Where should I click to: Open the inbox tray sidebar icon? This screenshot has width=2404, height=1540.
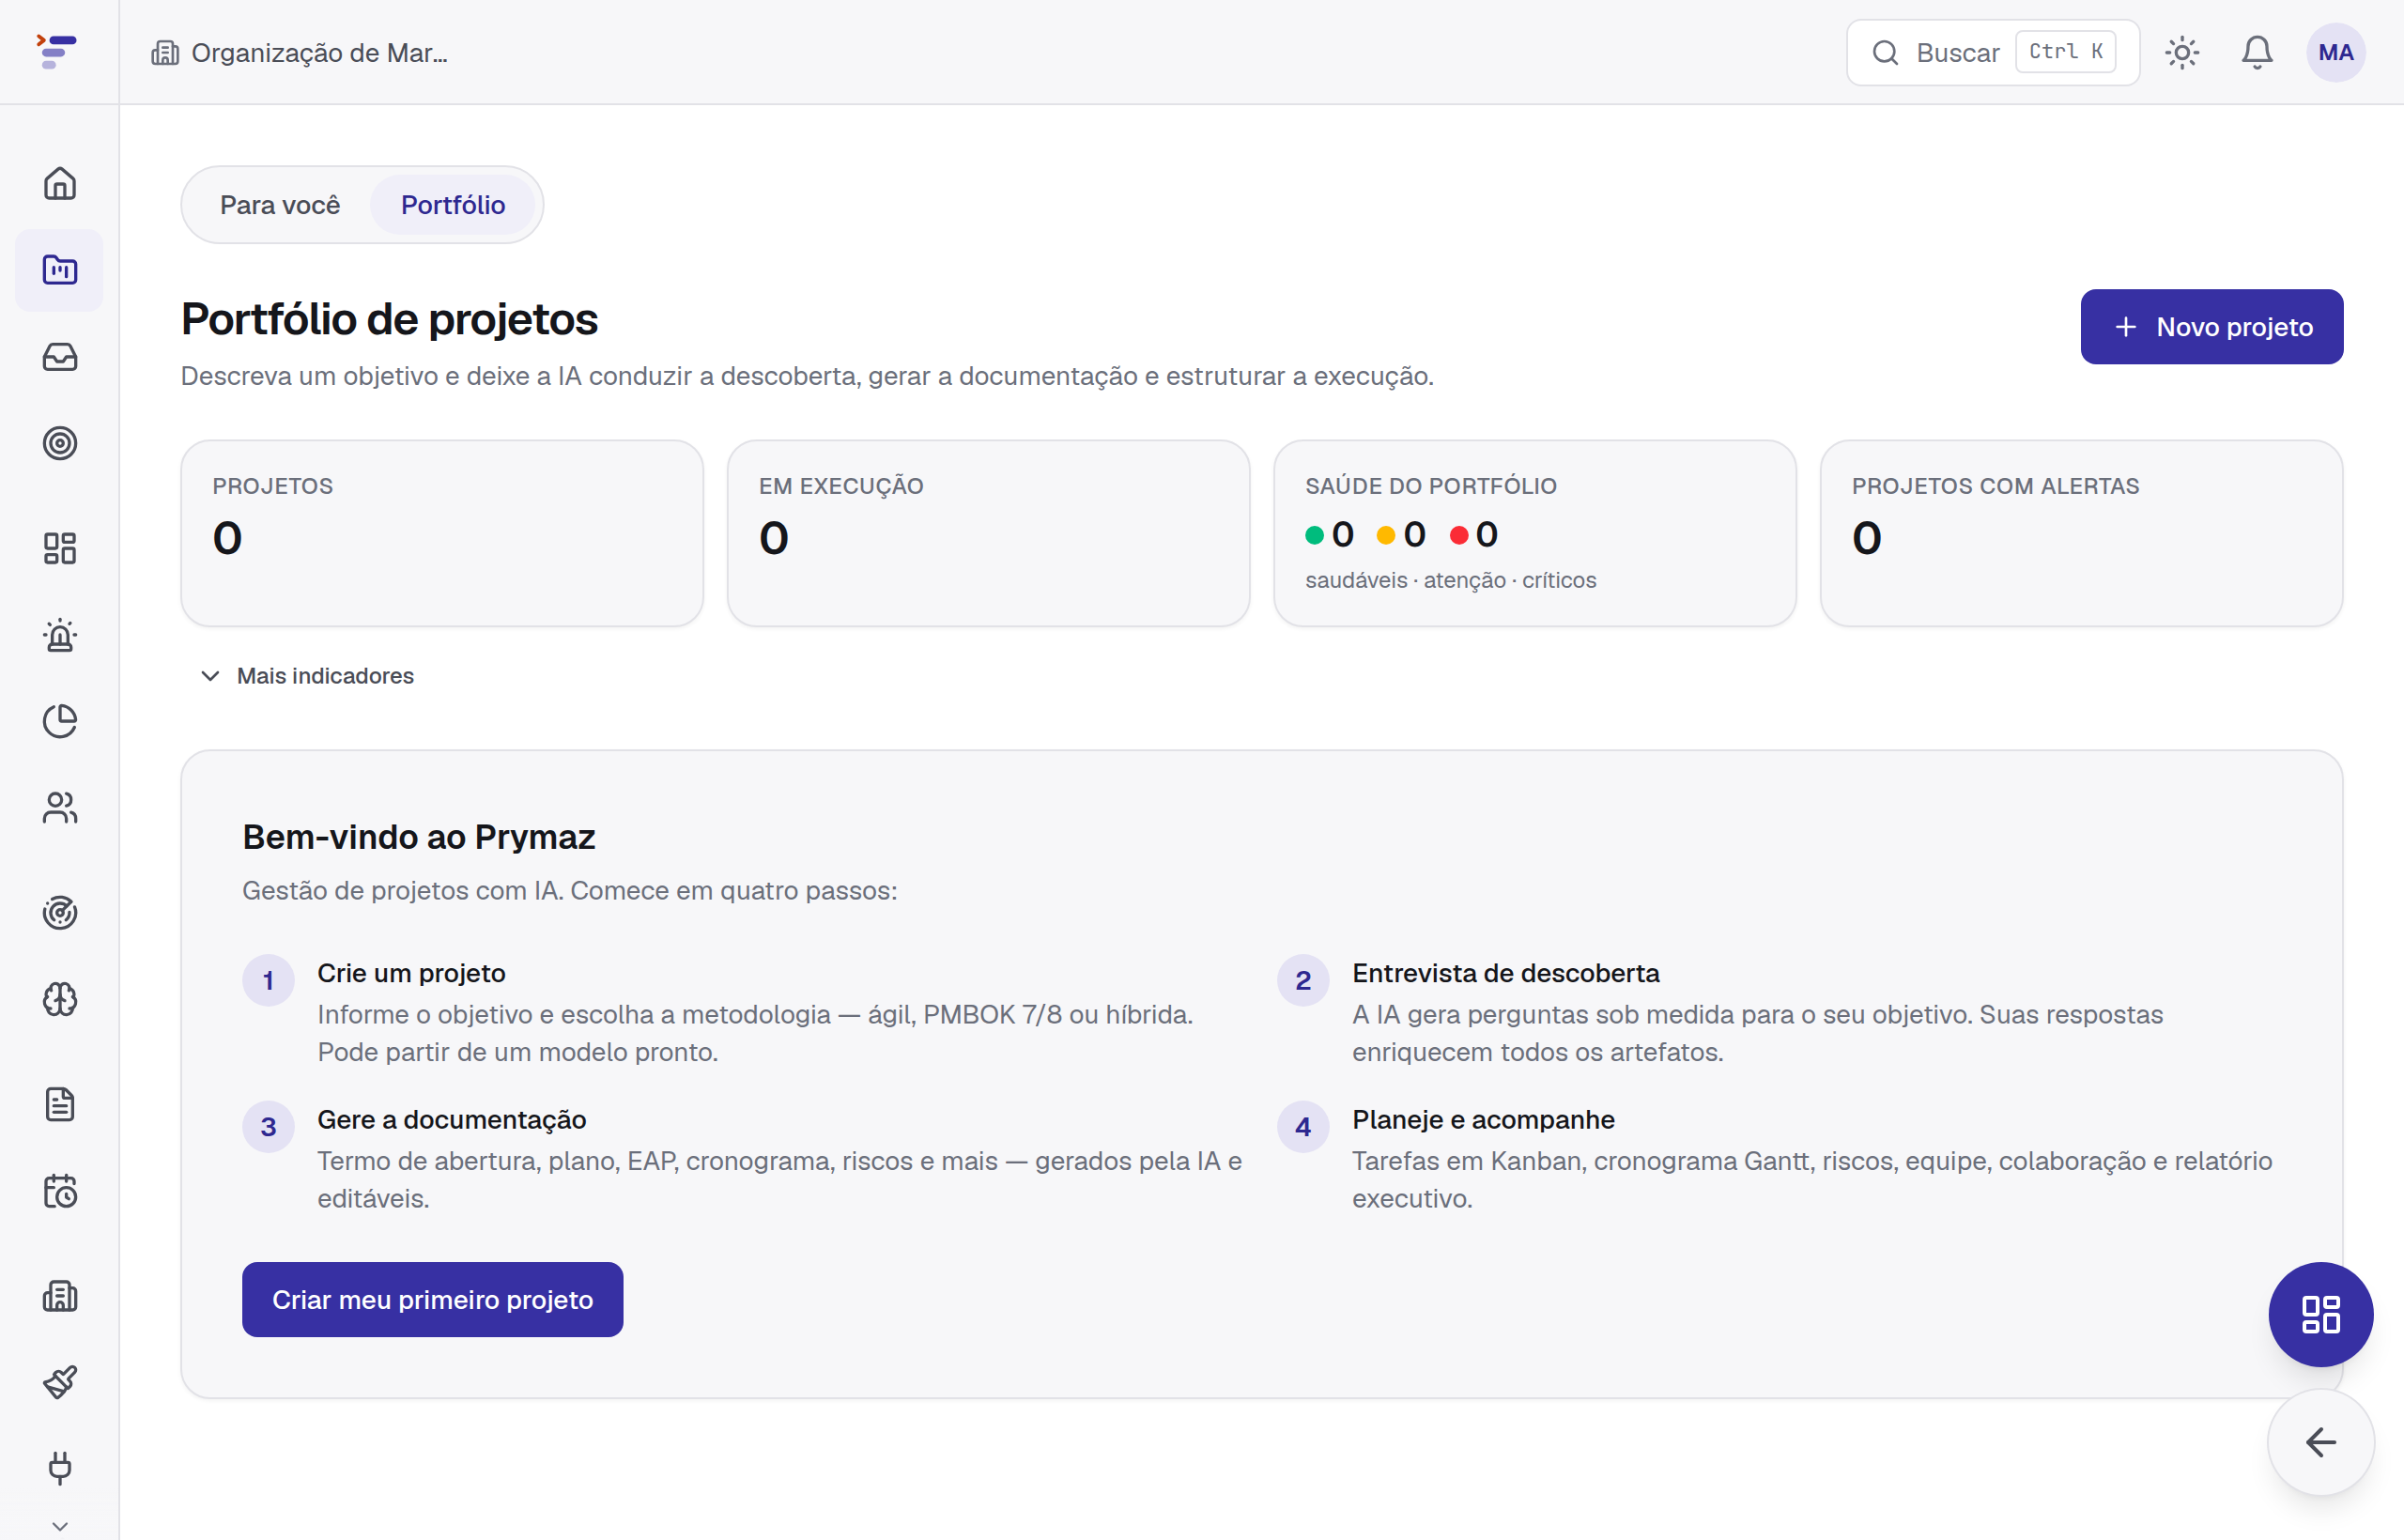coord(60,357)
